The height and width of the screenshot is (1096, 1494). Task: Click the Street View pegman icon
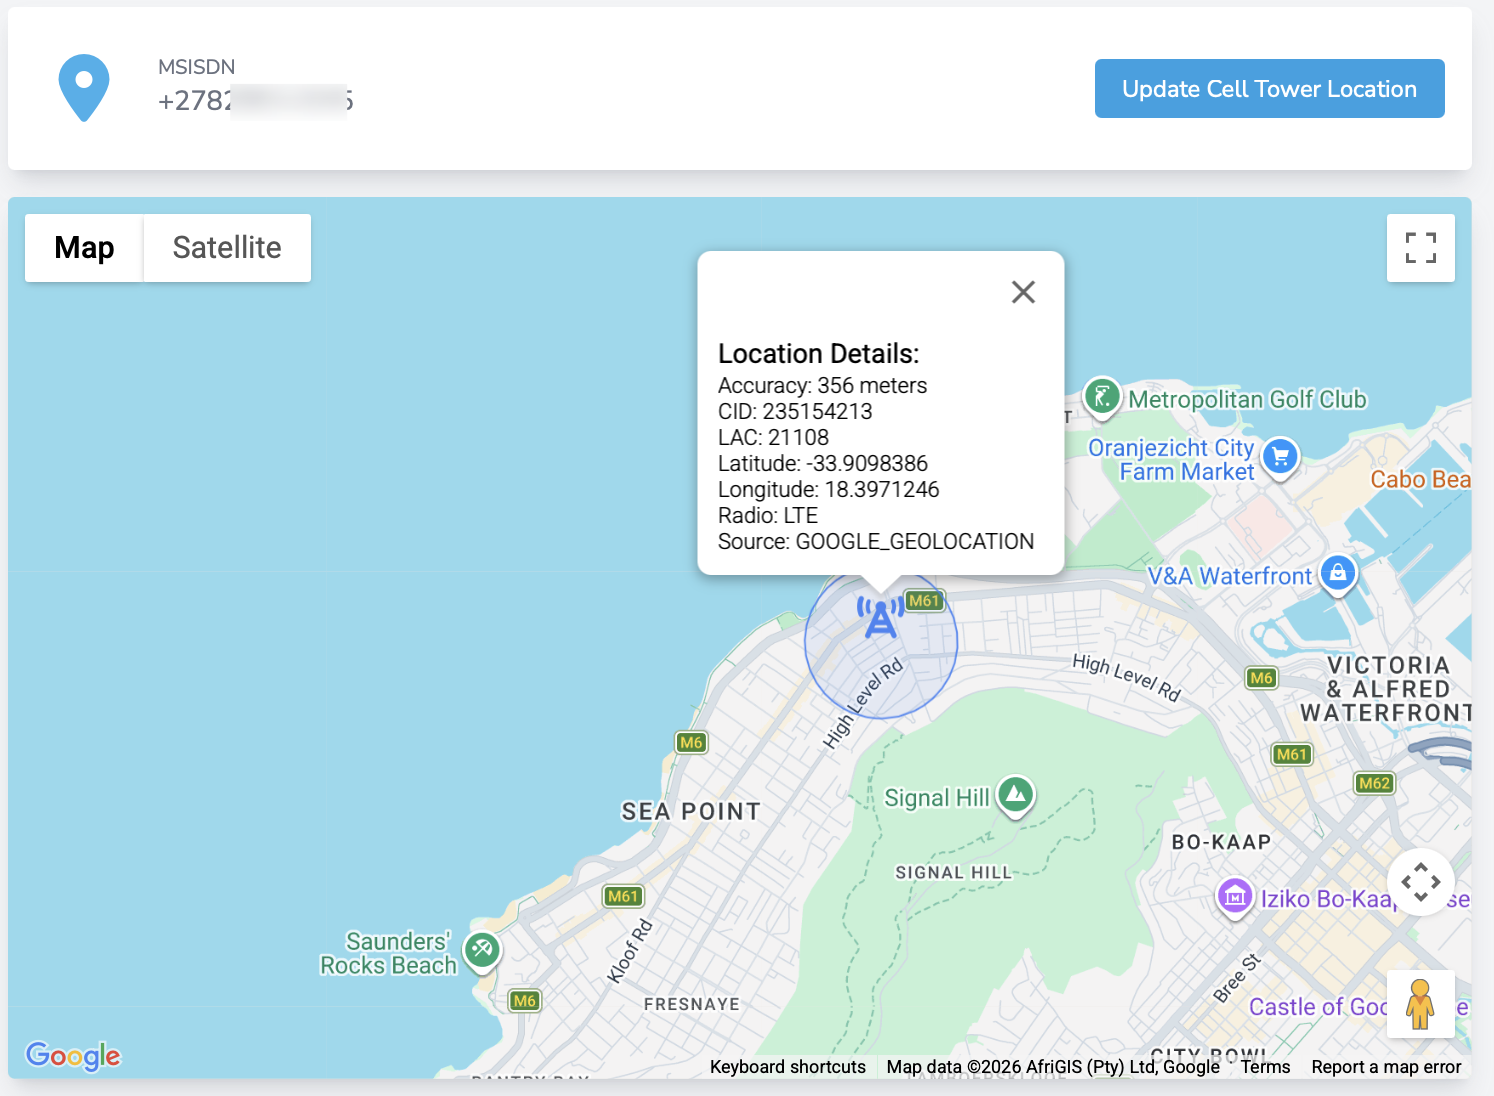1420,1004
